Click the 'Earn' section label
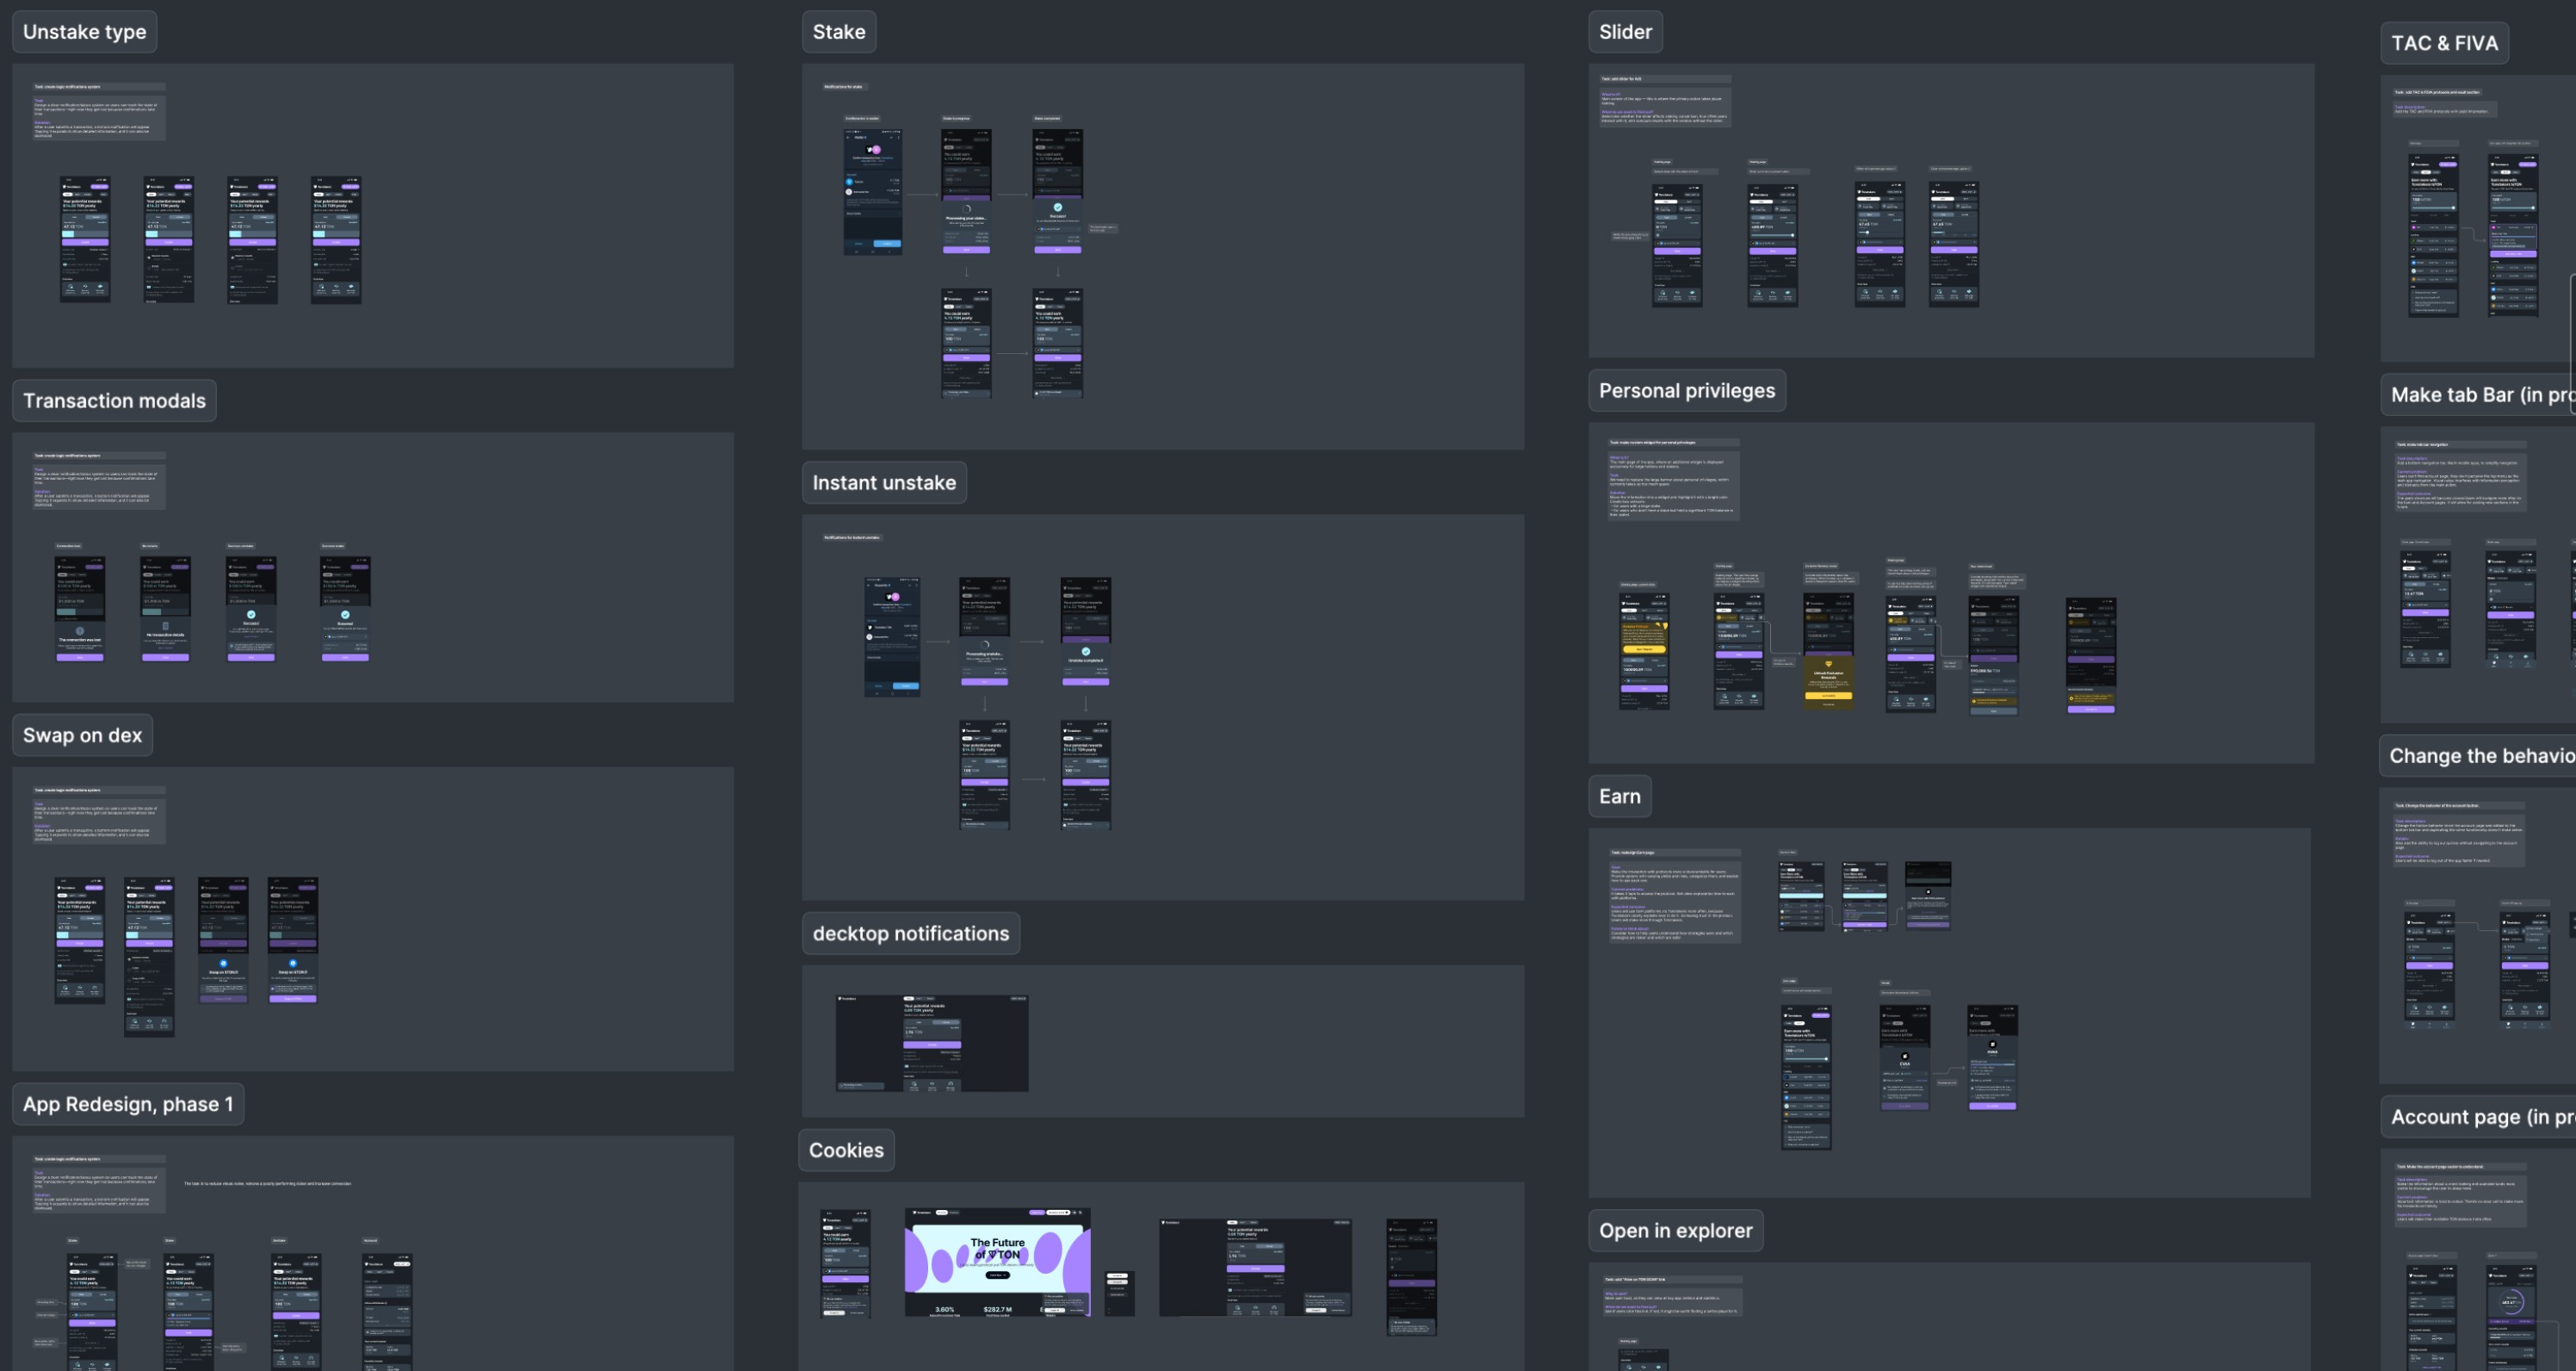Image resolution: width=2576 pixels, height=1371 pixels. pyautogui.click(x=1619, y=797)
